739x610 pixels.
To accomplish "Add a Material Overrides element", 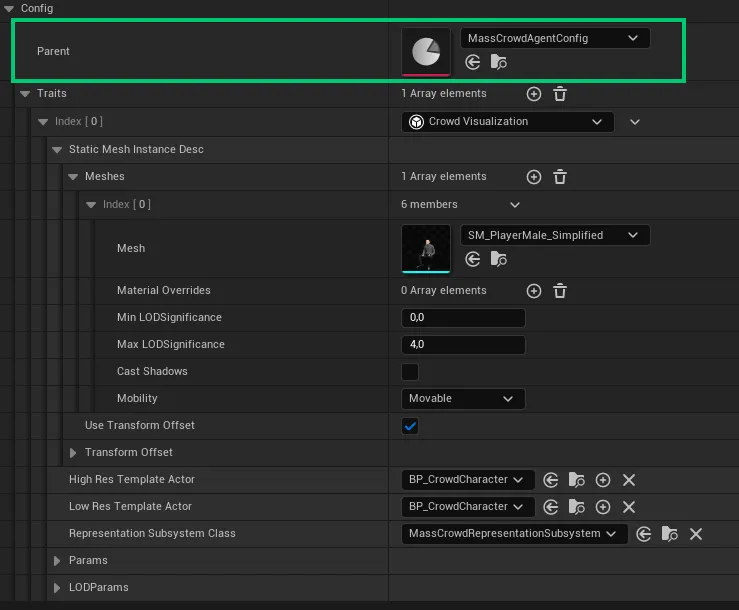I will pyautogui.click(x=534, y=291).
